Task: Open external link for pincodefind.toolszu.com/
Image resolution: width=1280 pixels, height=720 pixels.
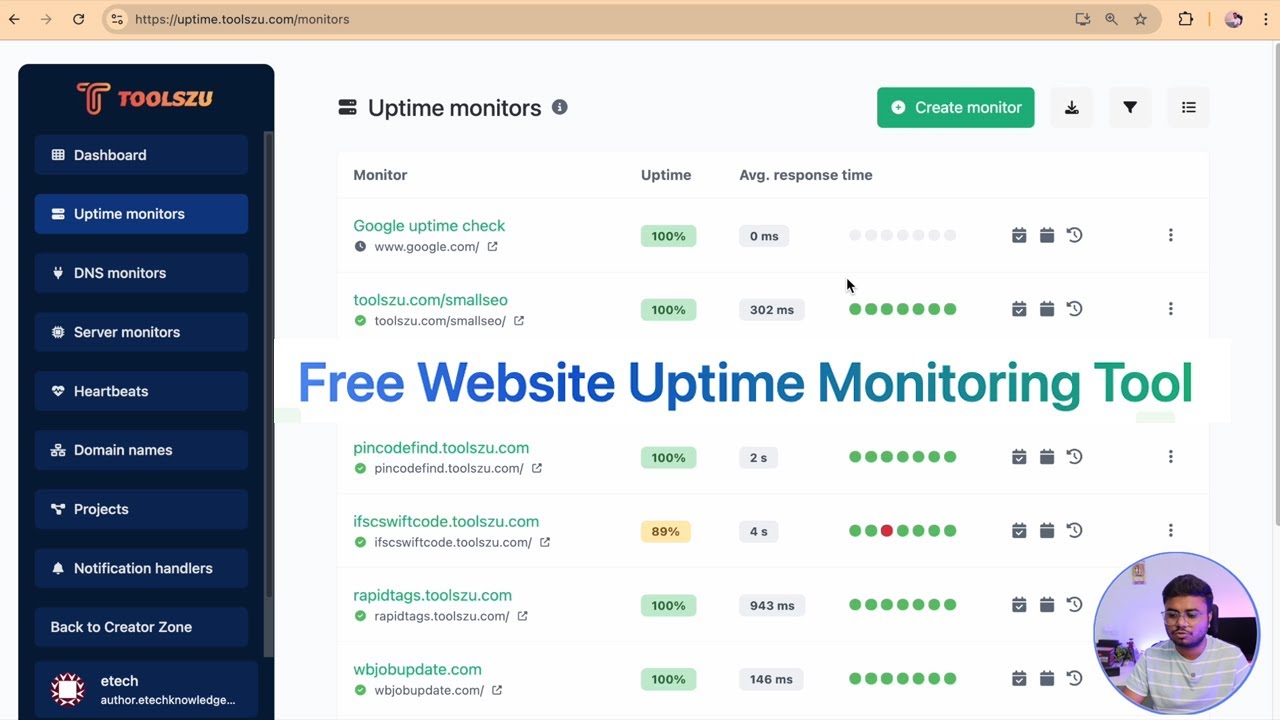Action: click(536, 468)
